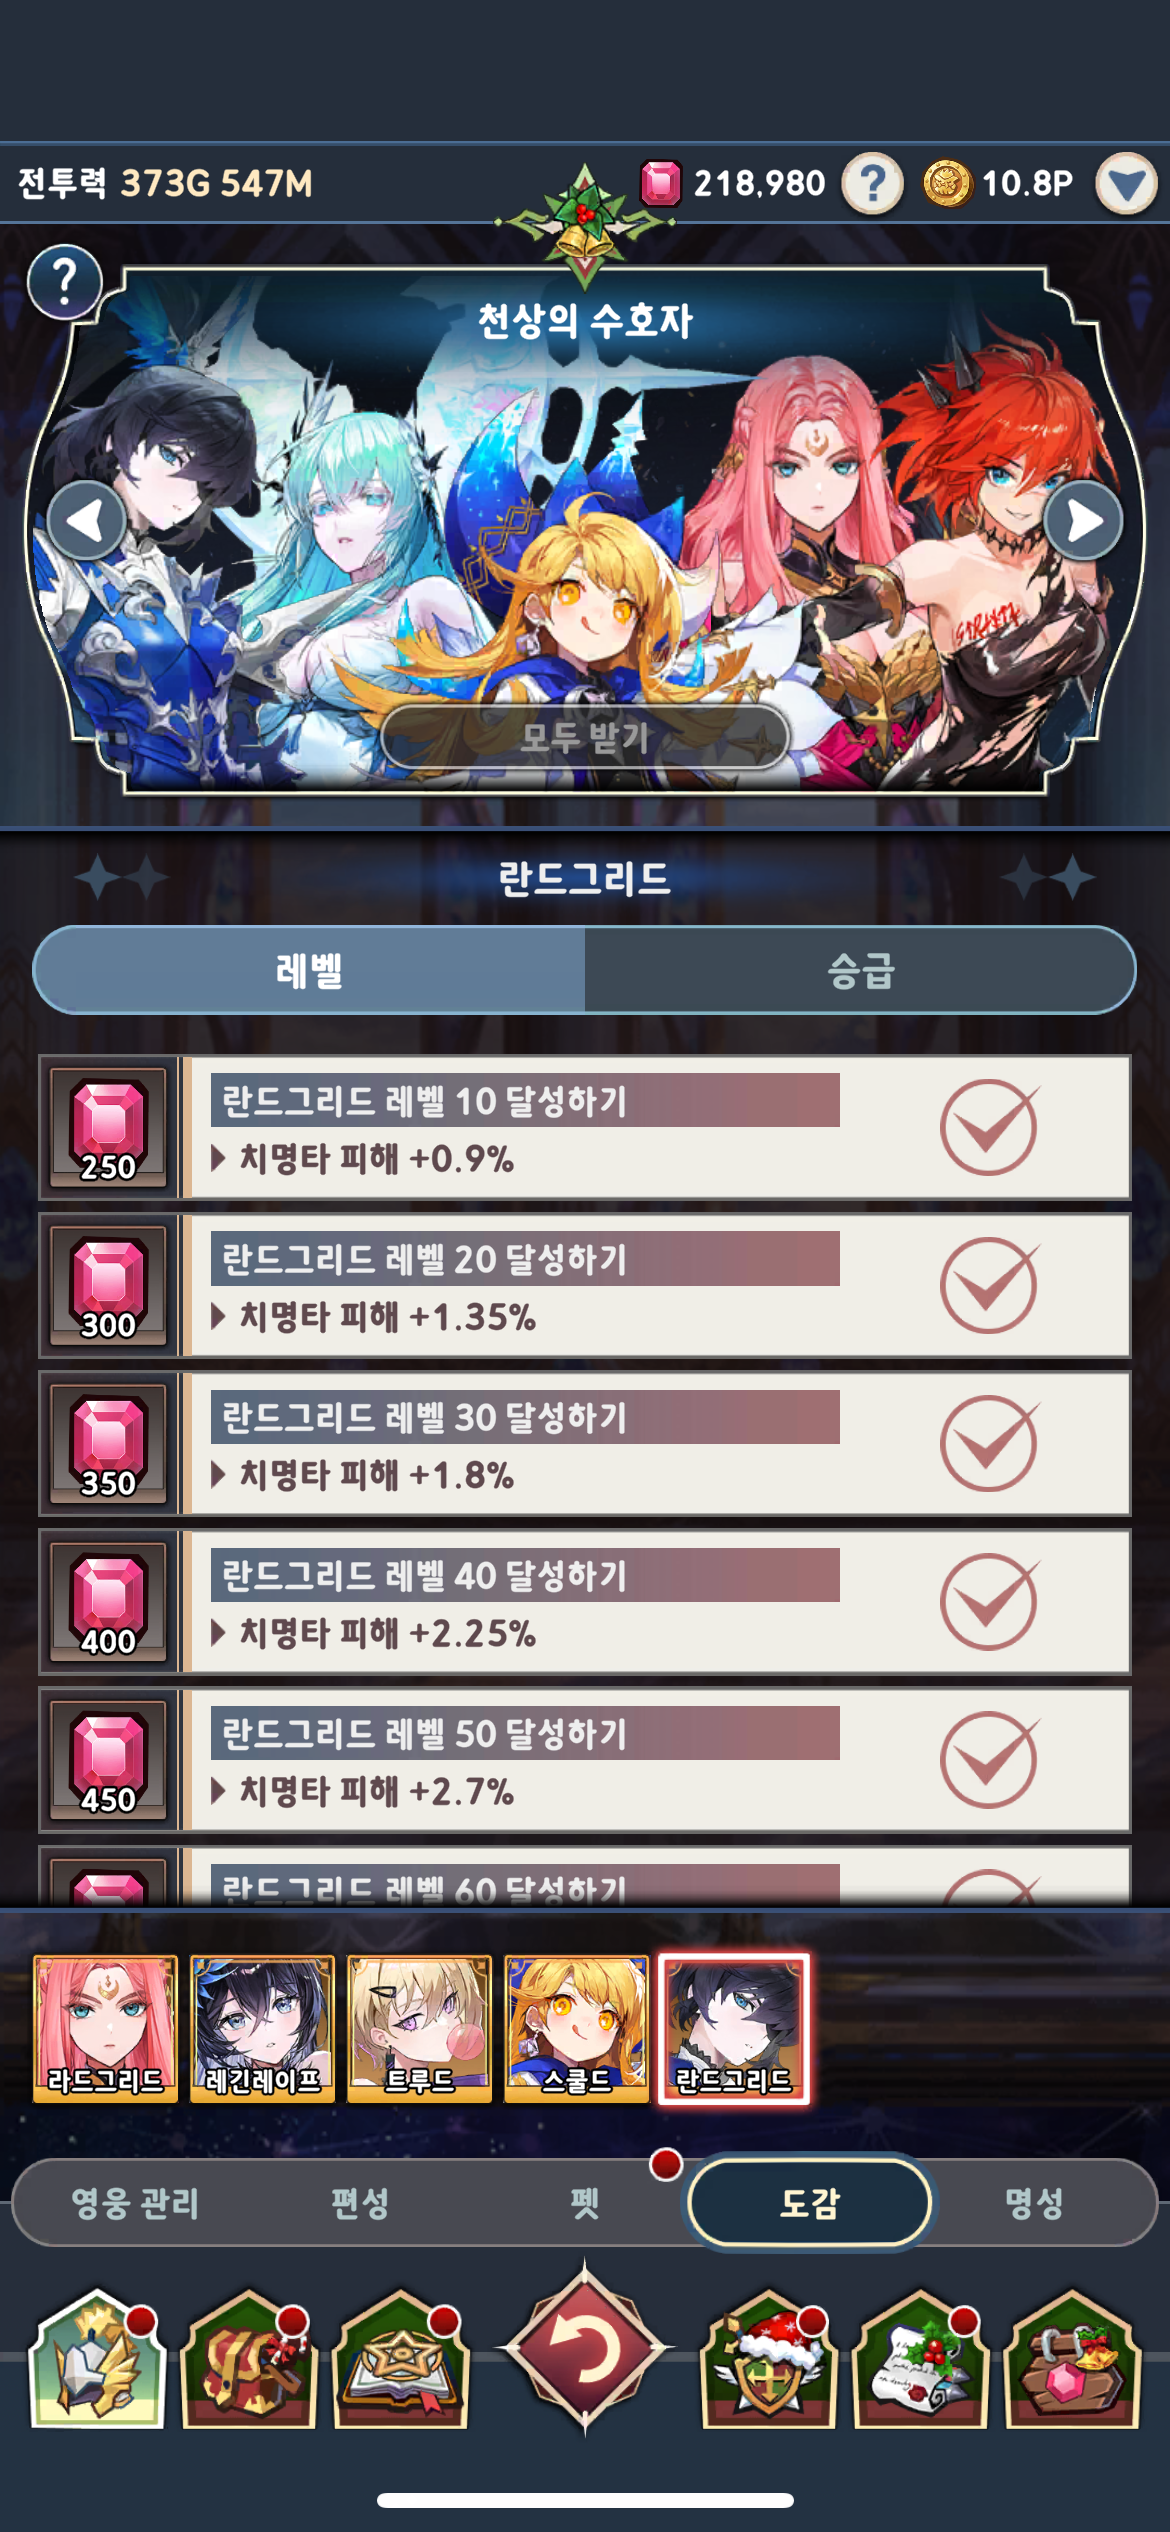Go to previous collection with left arrow
Viewport: 1170px width, 2532px height.
point(87,521)
